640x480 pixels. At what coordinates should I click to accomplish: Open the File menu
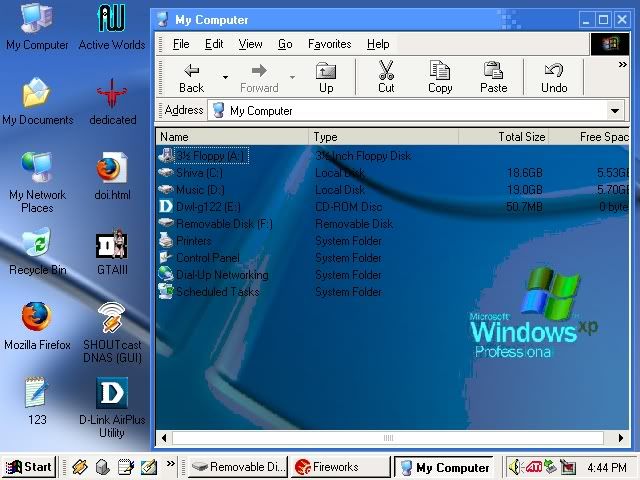(x=181, y=44)
